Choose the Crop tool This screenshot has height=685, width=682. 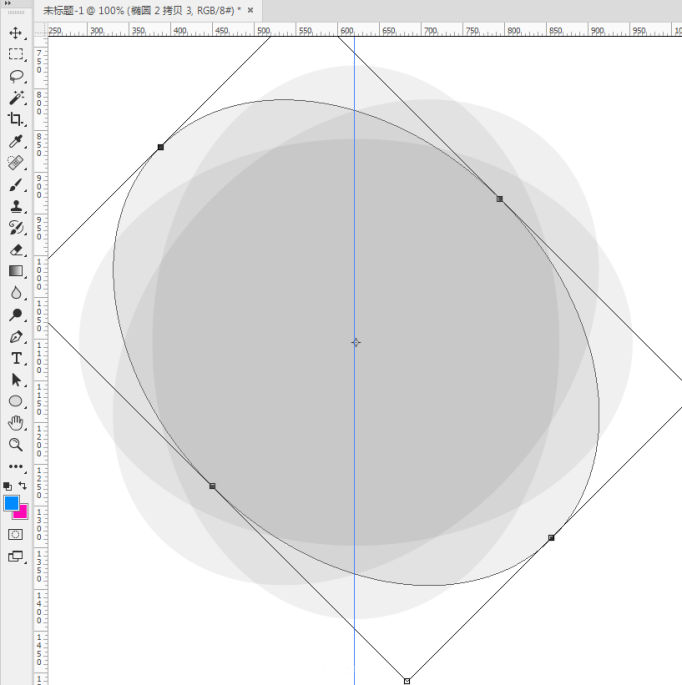pos(16,119)
